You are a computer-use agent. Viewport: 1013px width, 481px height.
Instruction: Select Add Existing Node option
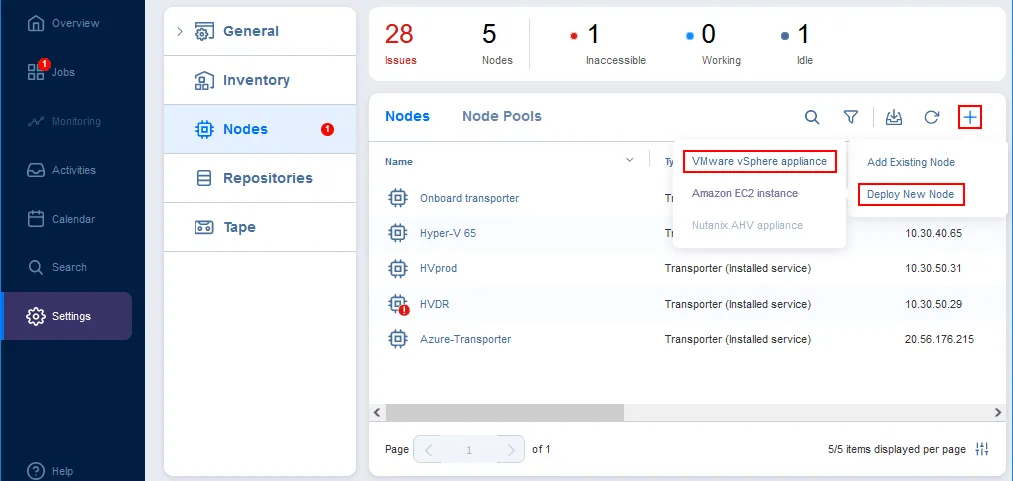click(x=910, y=162)
